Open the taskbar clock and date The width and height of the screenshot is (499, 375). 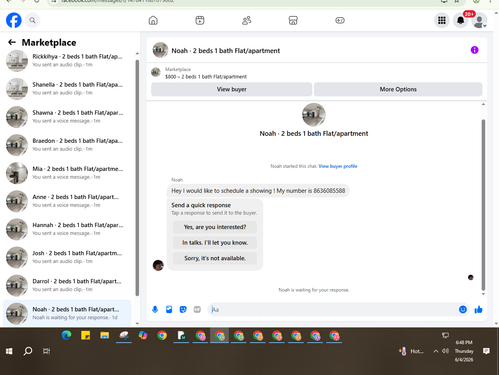pos(464,351)
